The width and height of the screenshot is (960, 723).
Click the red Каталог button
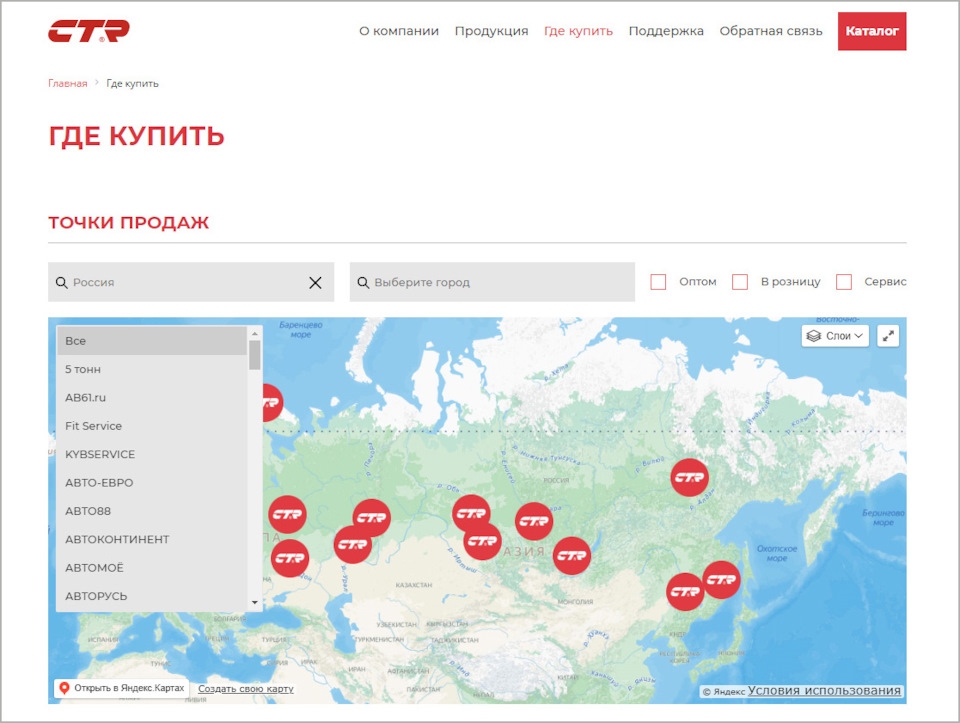click(x=872, y=31)
